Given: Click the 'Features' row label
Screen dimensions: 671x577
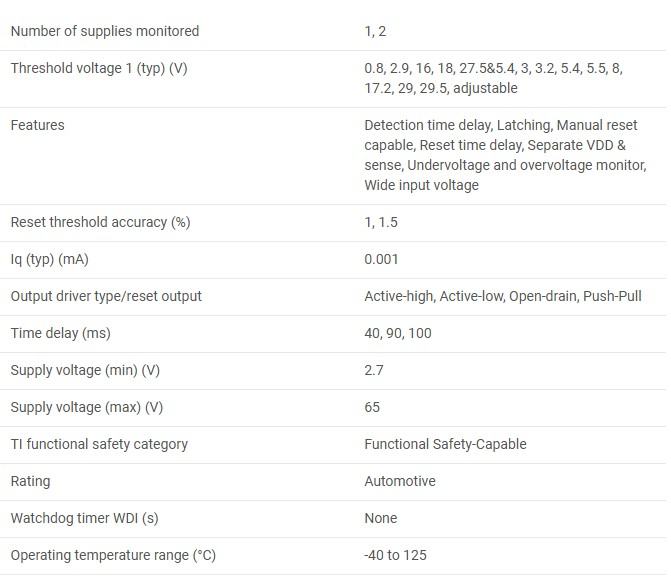Looking at the screenshot, I should [x=37, y=125].
